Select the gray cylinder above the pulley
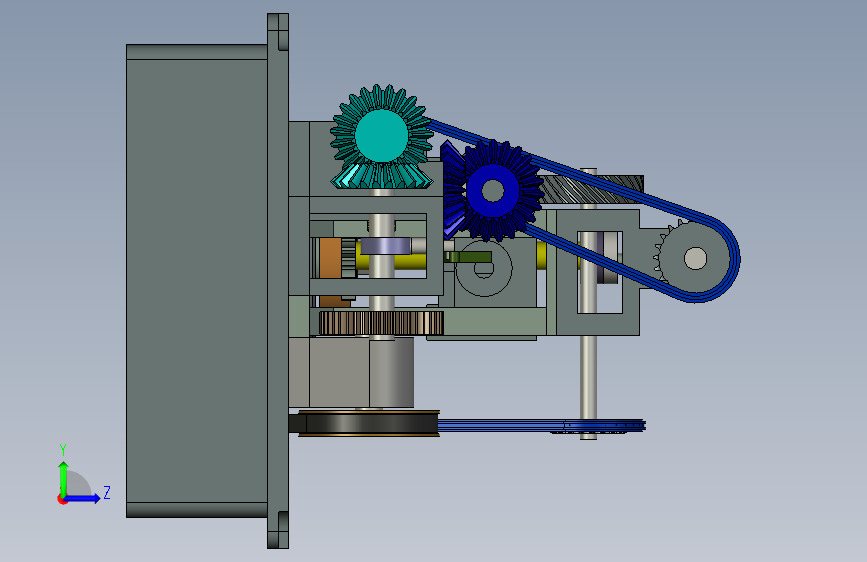The image size is (867, 562). (391, 374)
